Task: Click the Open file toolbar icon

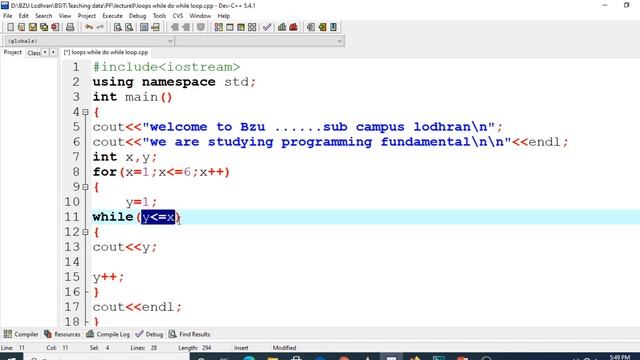Action: point(21,27)
